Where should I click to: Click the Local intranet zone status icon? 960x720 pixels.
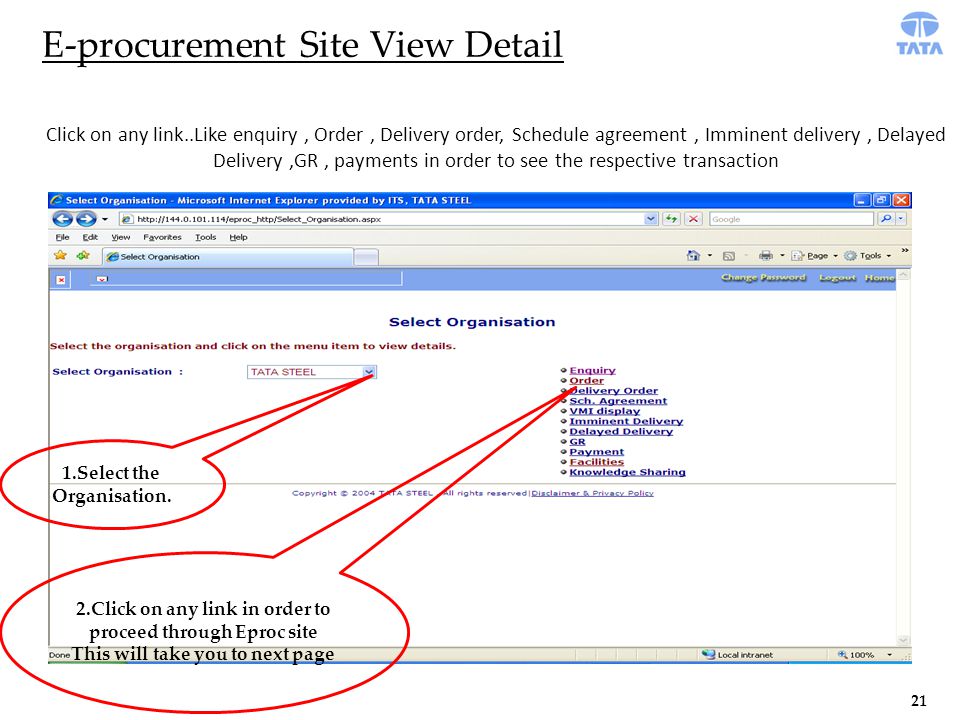[x=708, y=654]
